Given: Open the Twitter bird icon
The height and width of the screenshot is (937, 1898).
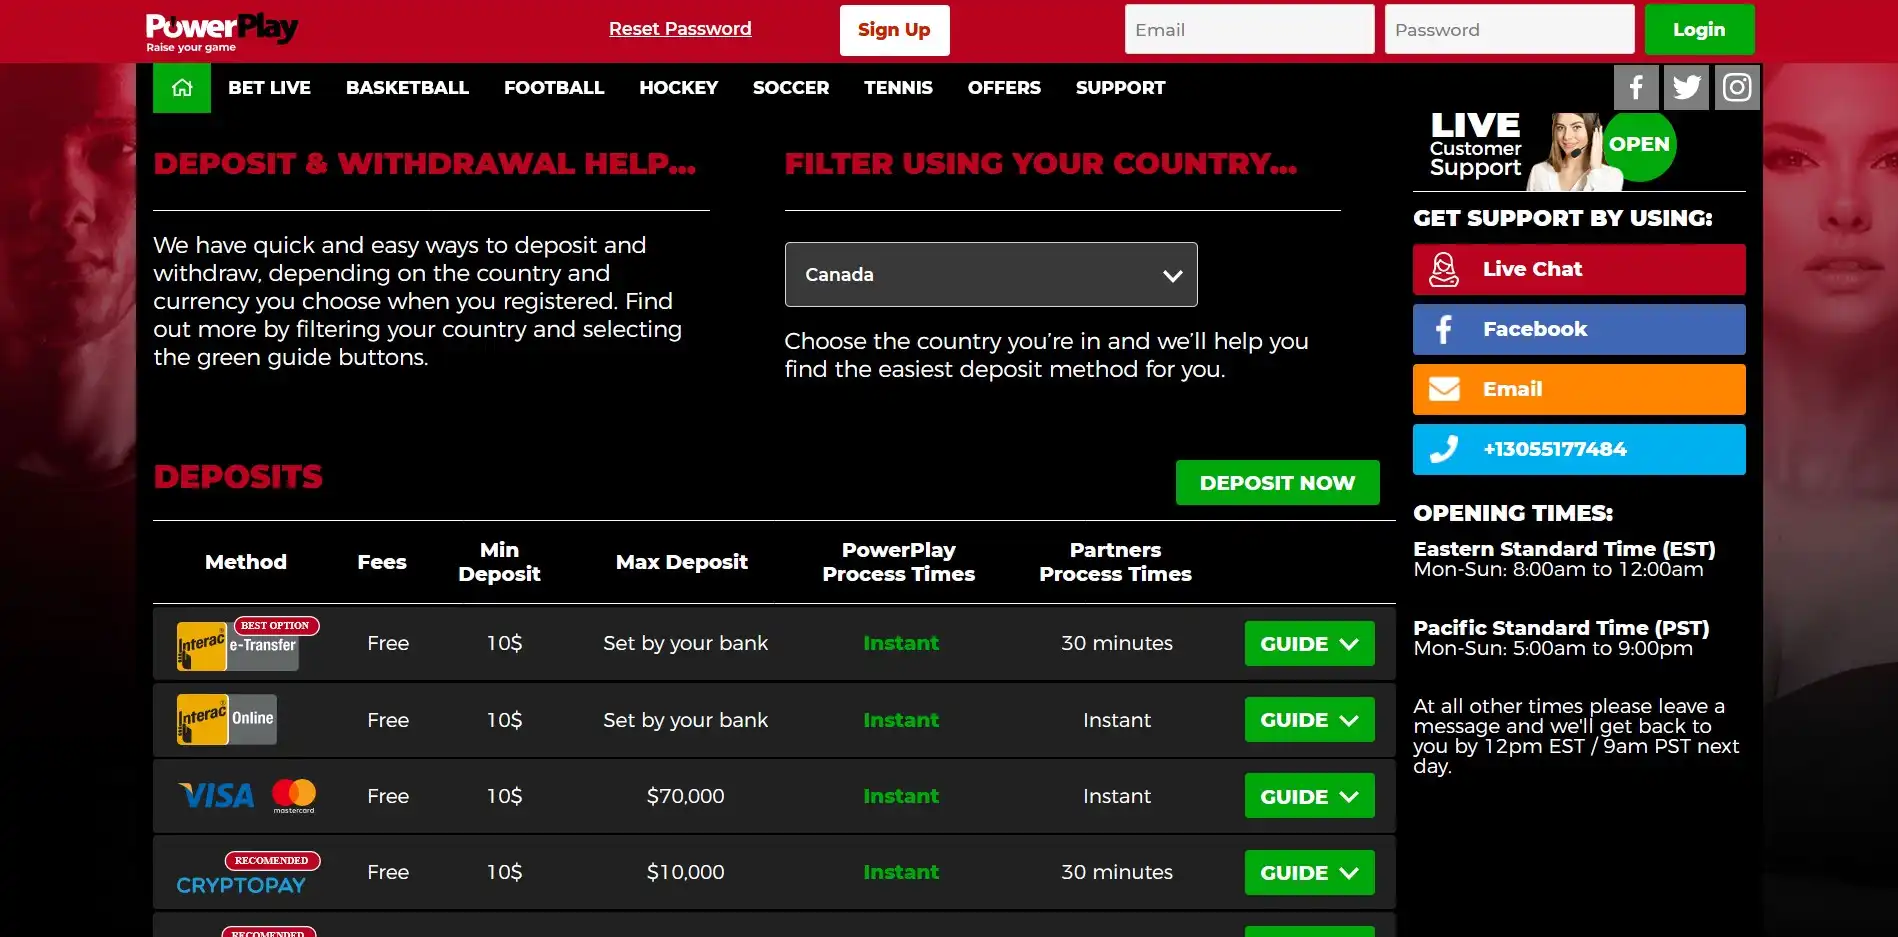Looking at the screenshot, I should point(1686,88).
